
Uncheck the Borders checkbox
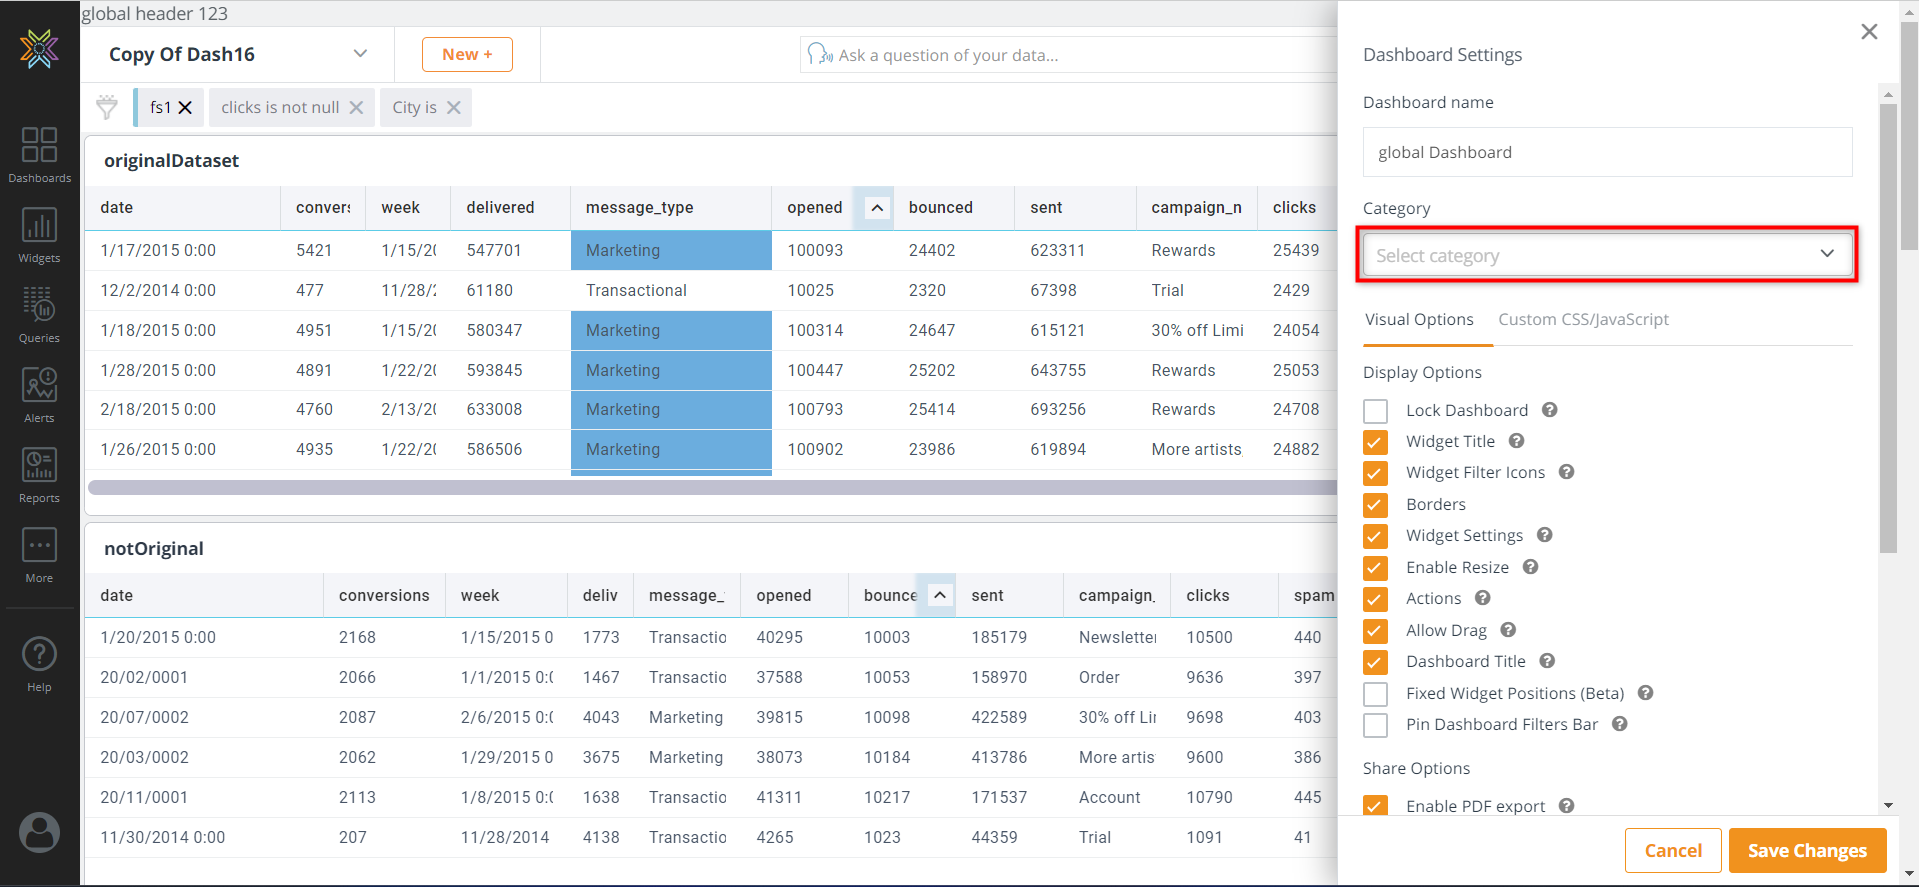(x=1376, y=505)
